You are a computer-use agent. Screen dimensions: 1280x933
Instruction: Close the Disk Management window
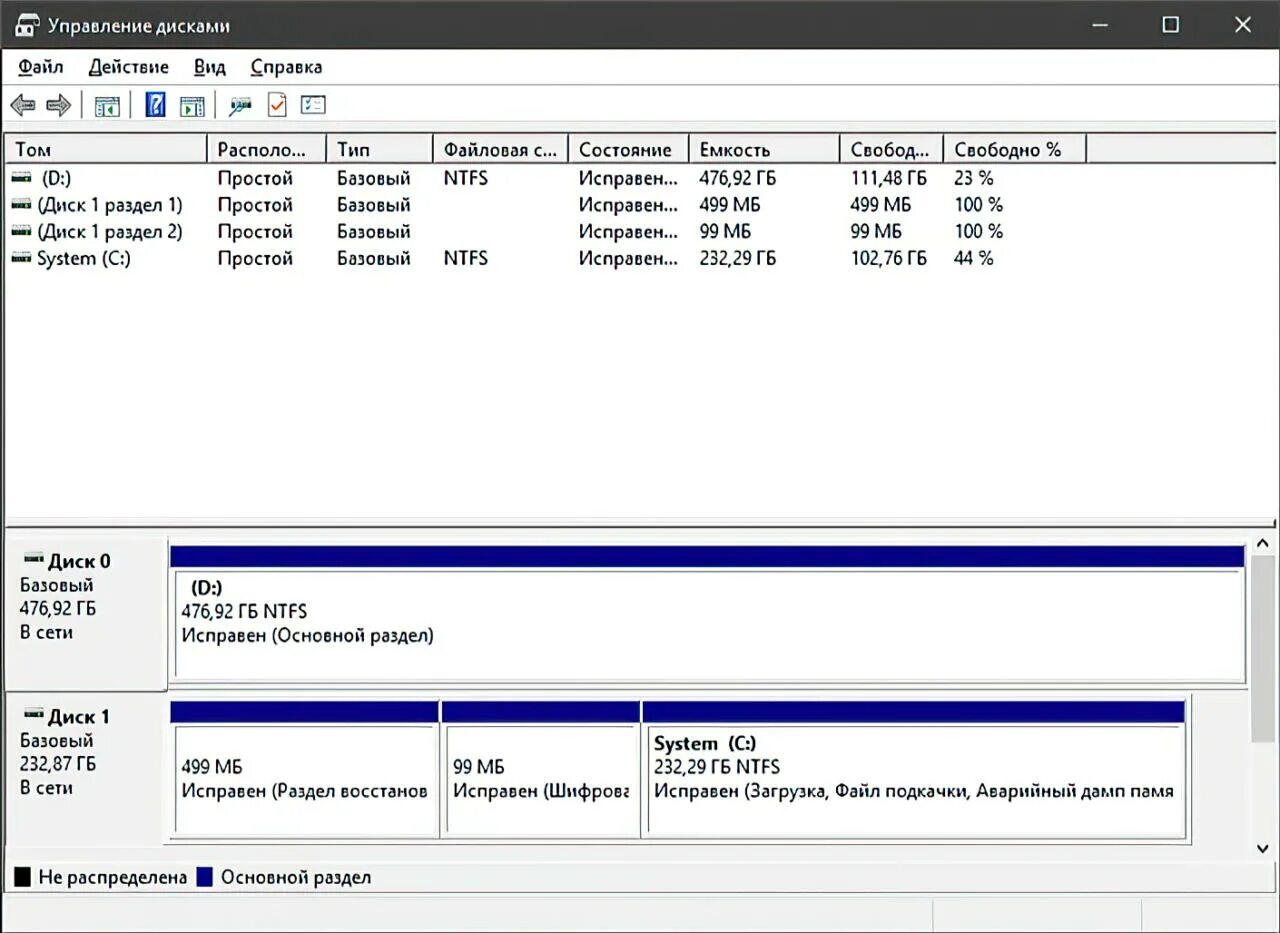click(x=1242, y=25)
